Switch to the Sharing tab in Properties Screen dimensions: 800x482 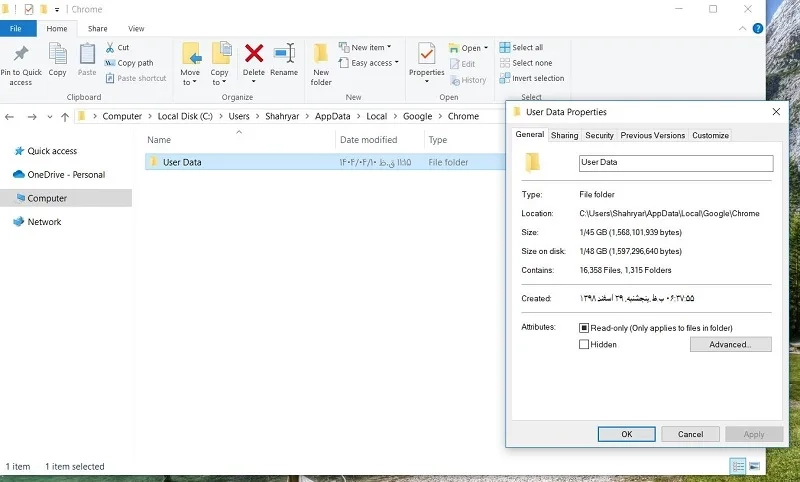point(564,135)
